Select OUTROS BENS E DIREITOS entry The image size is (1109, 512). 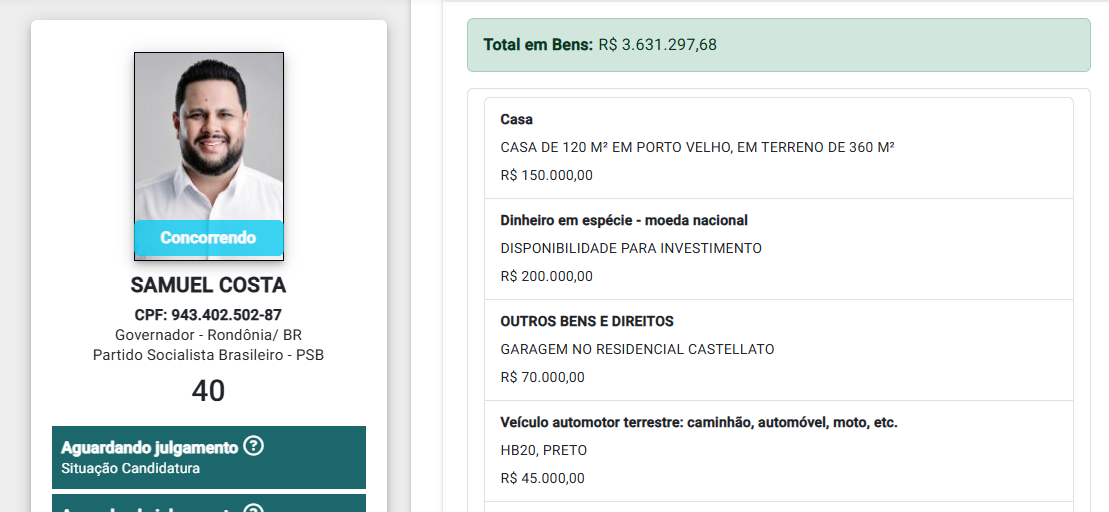point(779,350)
